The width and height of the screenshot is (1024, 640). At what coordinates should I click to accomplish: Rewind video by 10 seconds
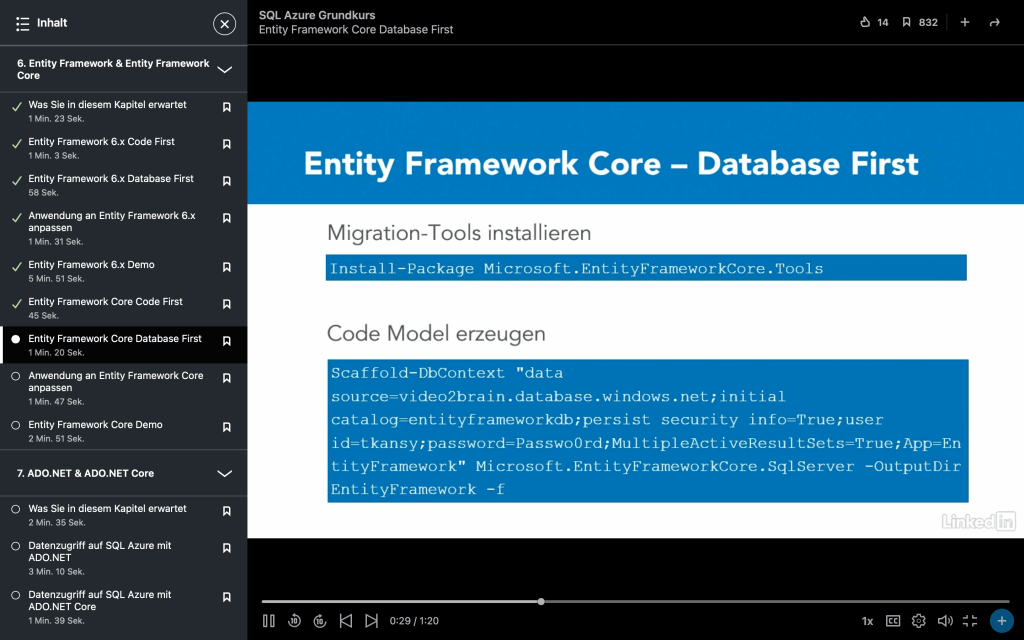295,621
